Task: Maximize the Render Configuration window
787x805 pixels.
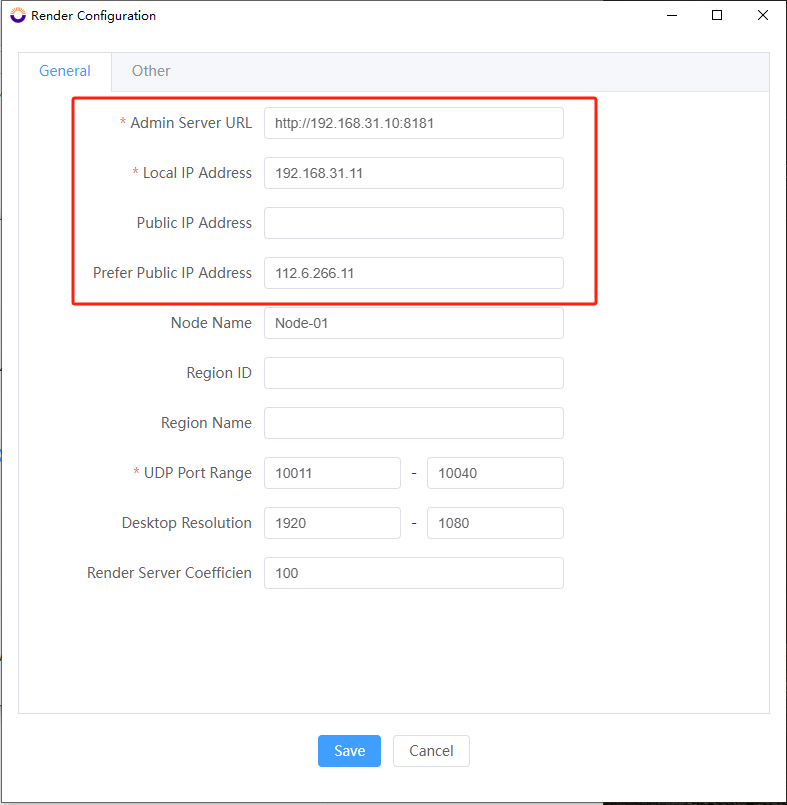Action: click(717, 16)
